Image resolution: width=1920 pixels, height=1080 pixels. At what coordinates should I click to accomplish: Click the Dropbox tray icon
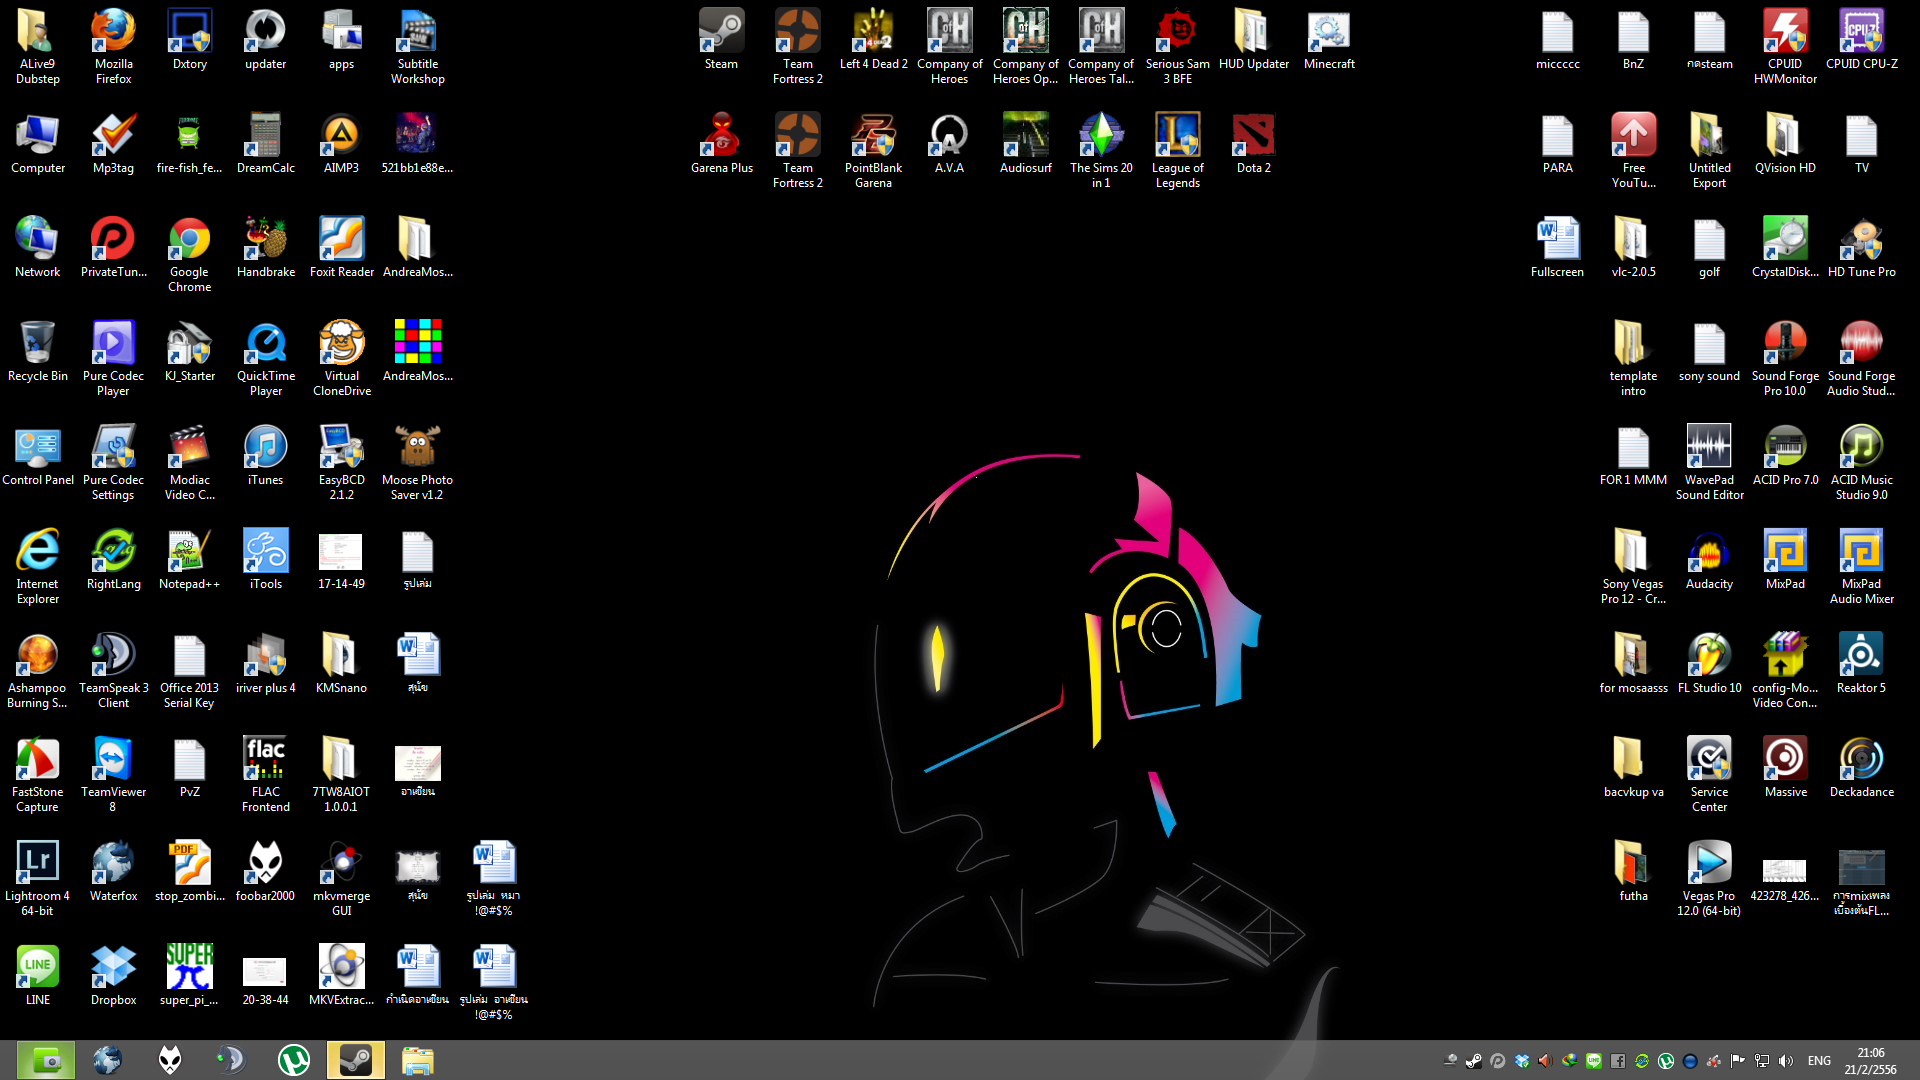click(x=1522, y=1061)
